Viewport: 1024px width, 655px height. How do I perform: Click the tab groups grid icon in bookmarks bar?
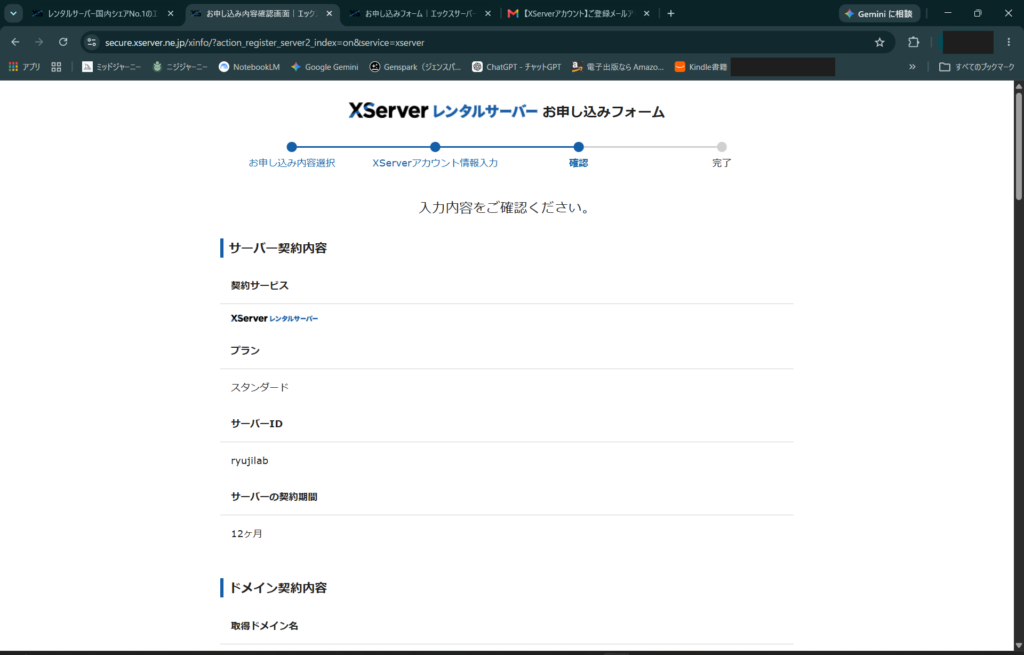pyautogui.click(x=56, y=67)
